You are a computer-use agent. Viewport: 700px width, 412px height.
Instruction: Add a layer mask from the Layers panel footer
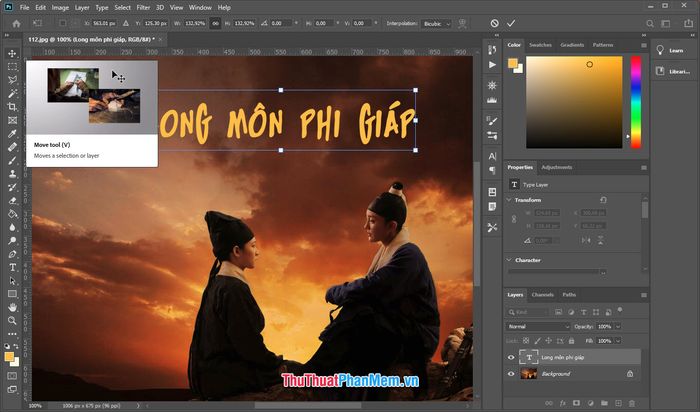pyautogui.click(x=576, y=403)
